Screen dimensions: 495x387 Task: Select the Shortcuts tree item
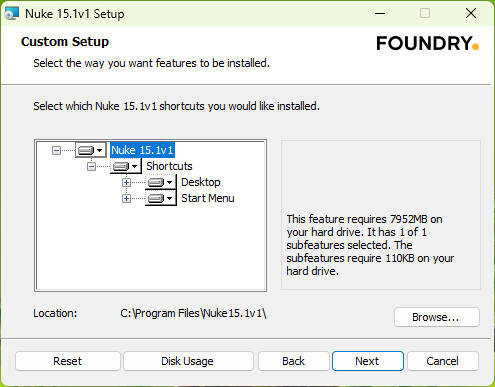pos(169,166)
